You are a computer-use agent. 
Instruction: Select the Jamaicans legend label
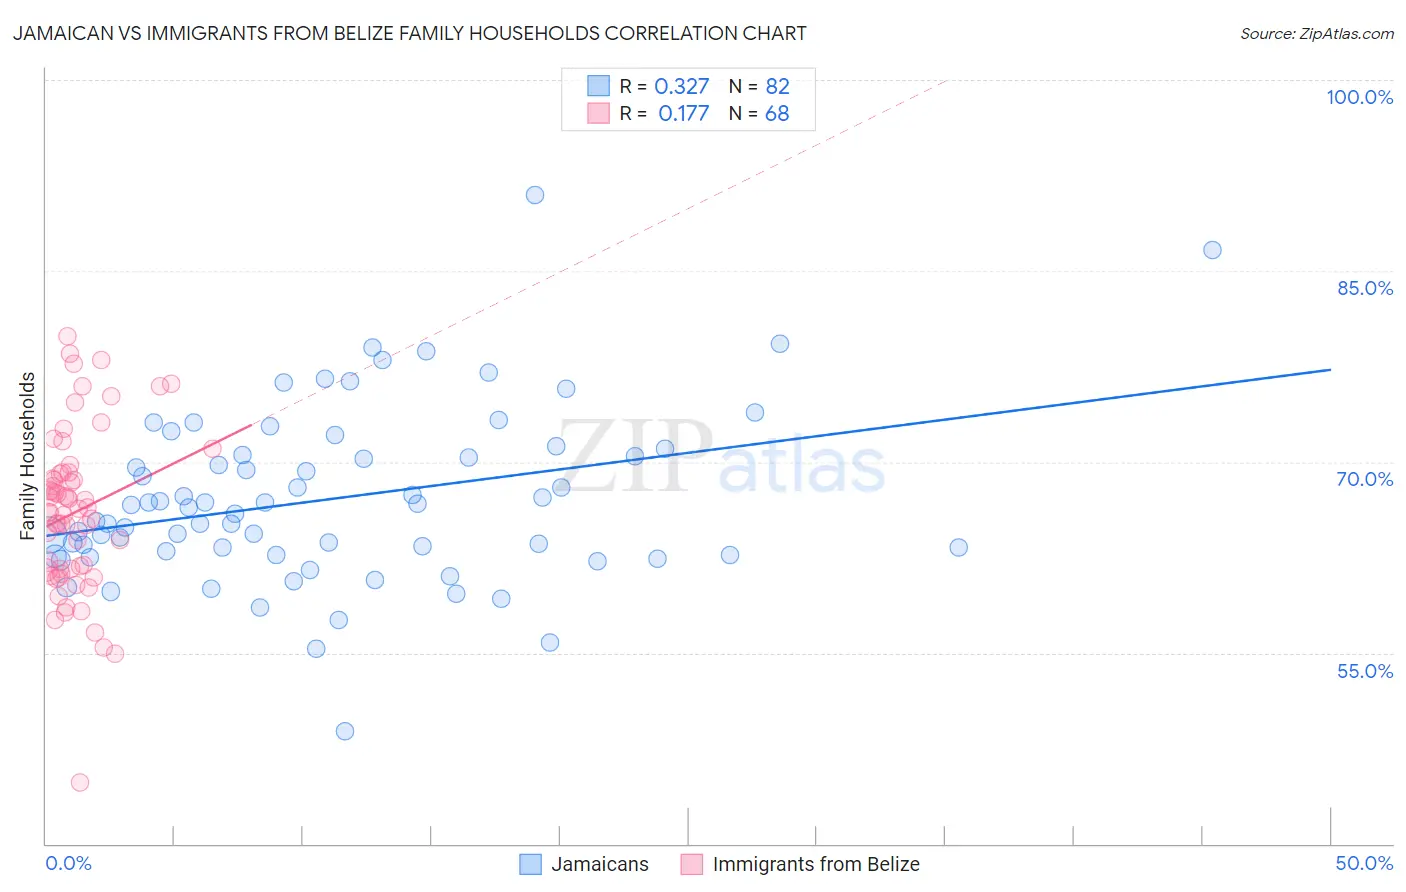pyautogui.click(x=600, y=864)
